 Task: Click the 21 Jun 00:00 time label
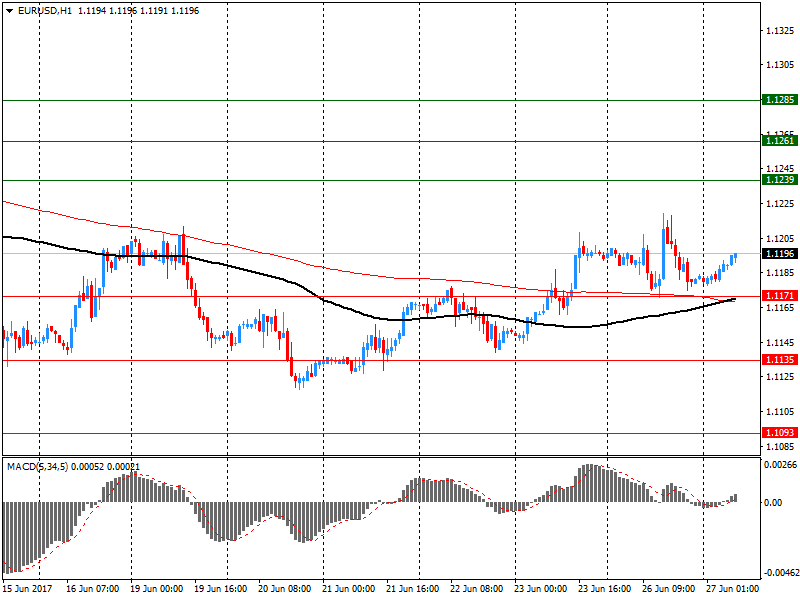(348, 589)
